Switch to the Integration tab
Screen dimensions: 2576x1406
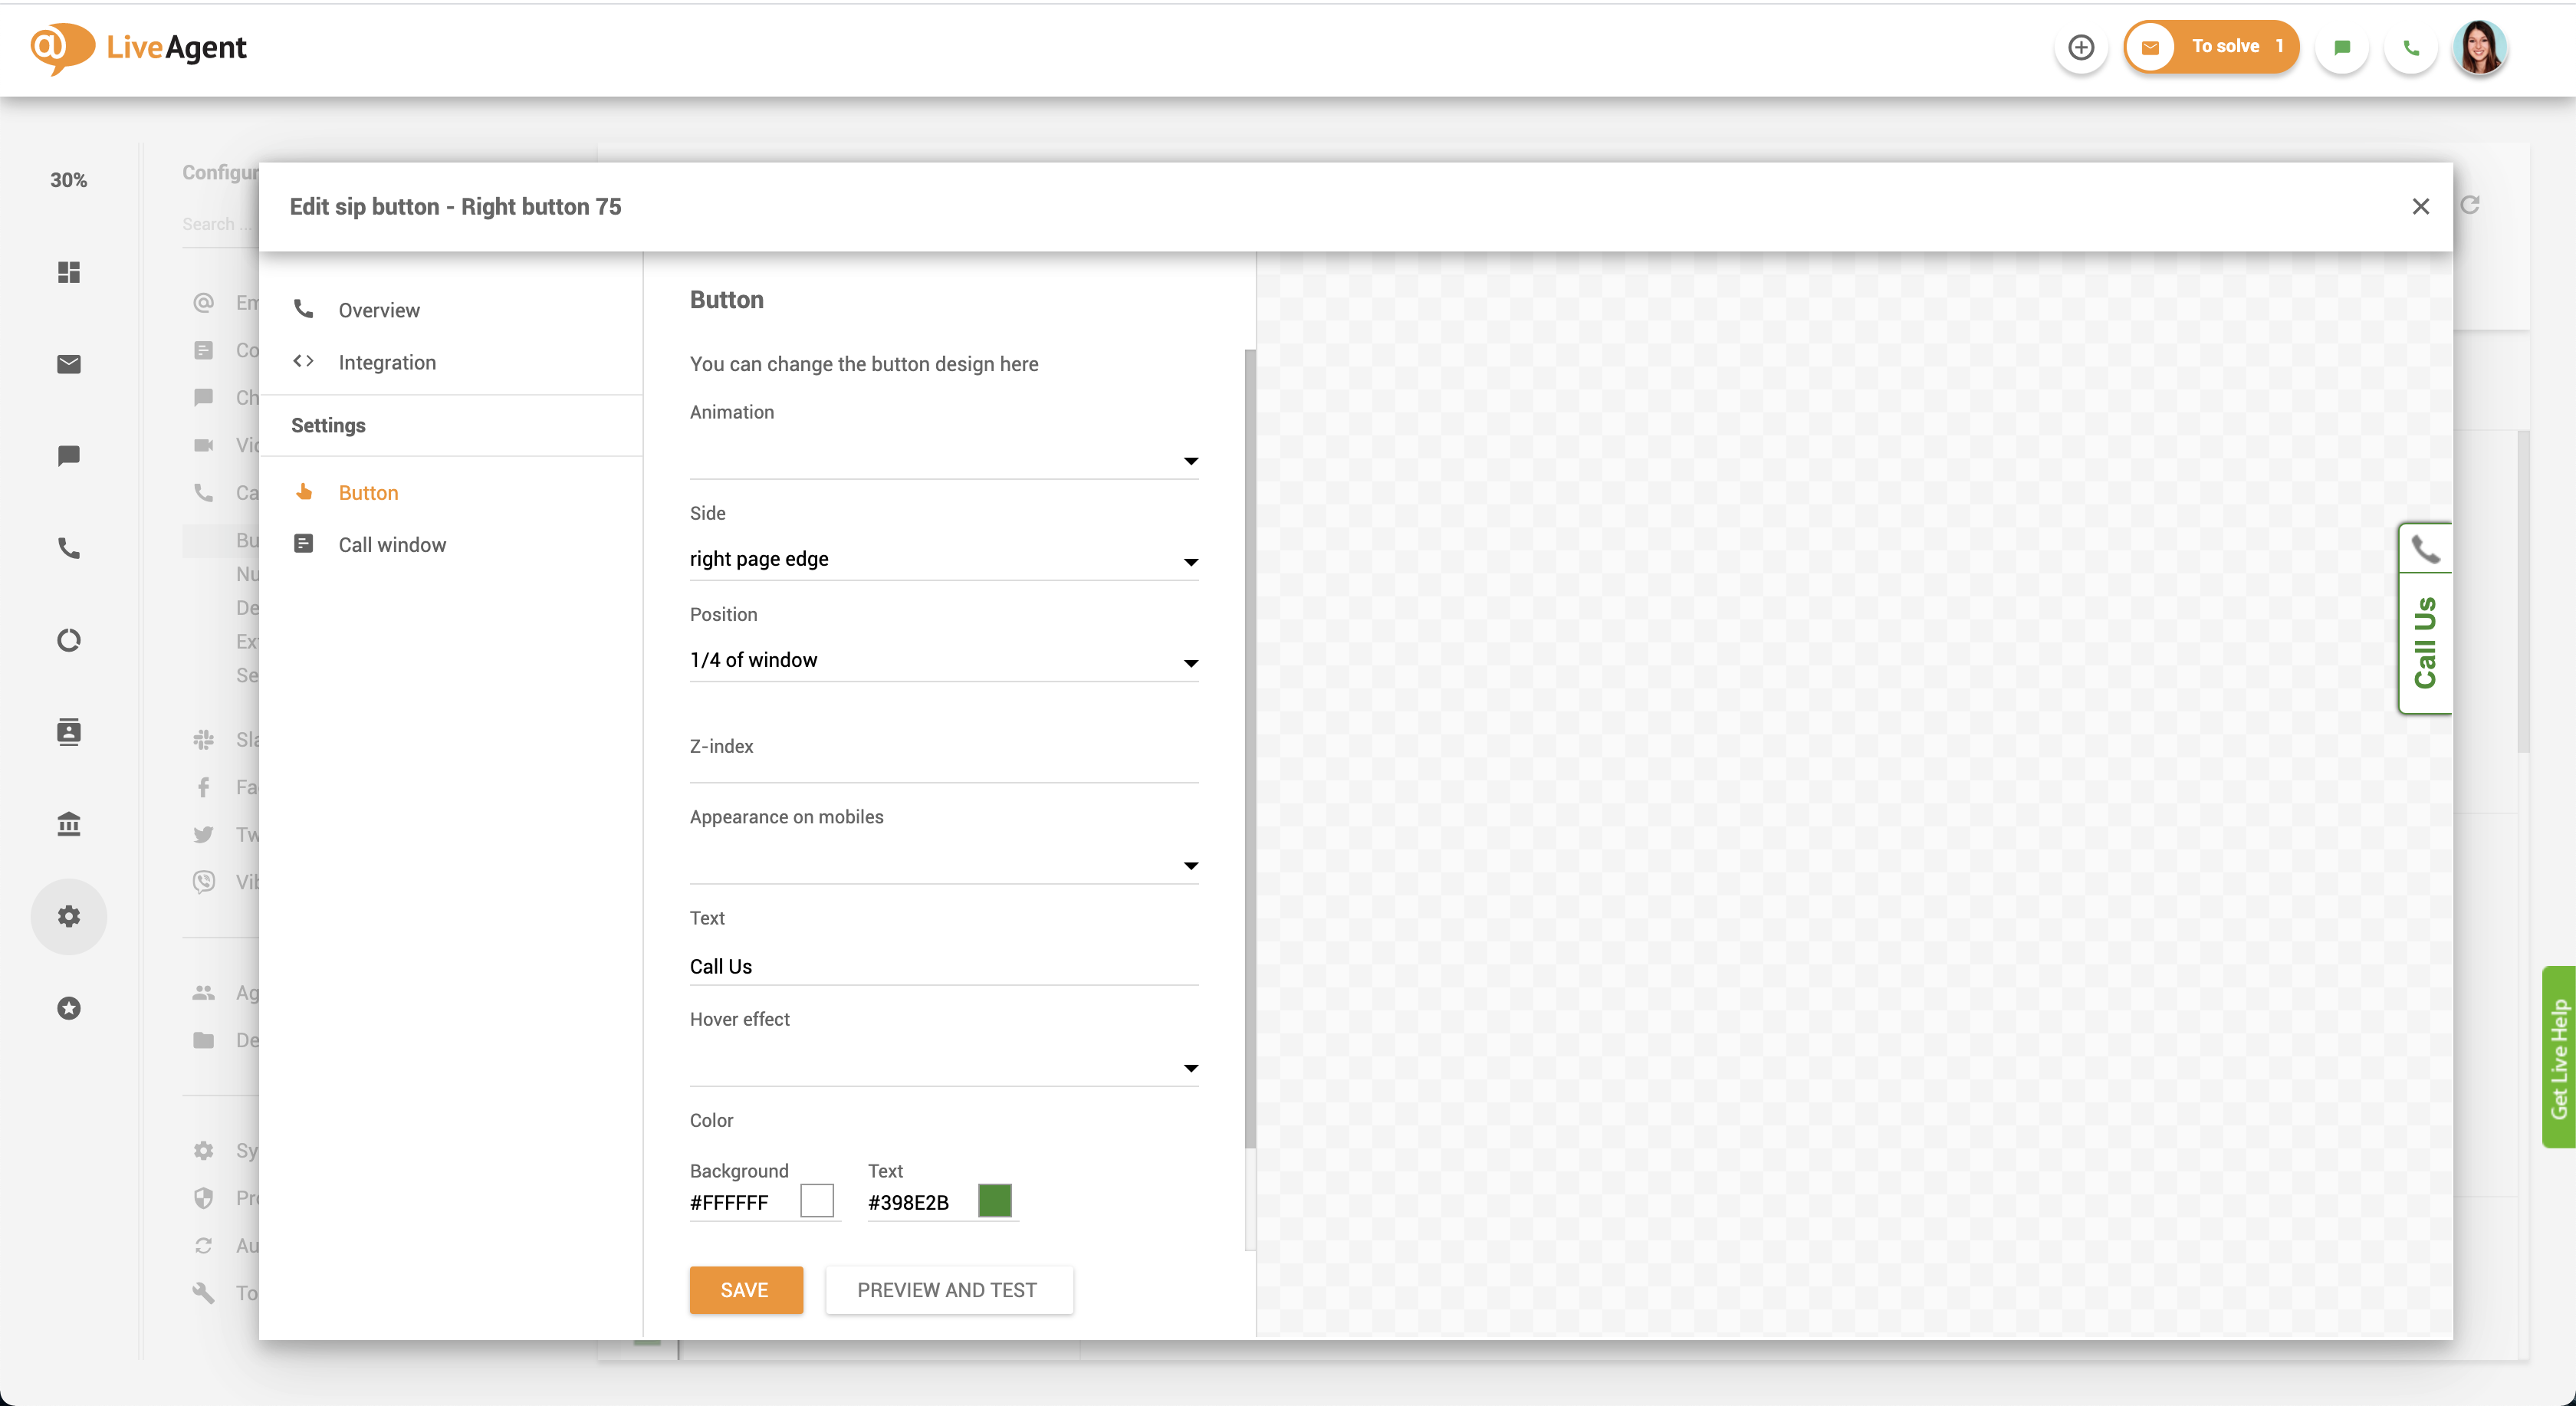387,362
